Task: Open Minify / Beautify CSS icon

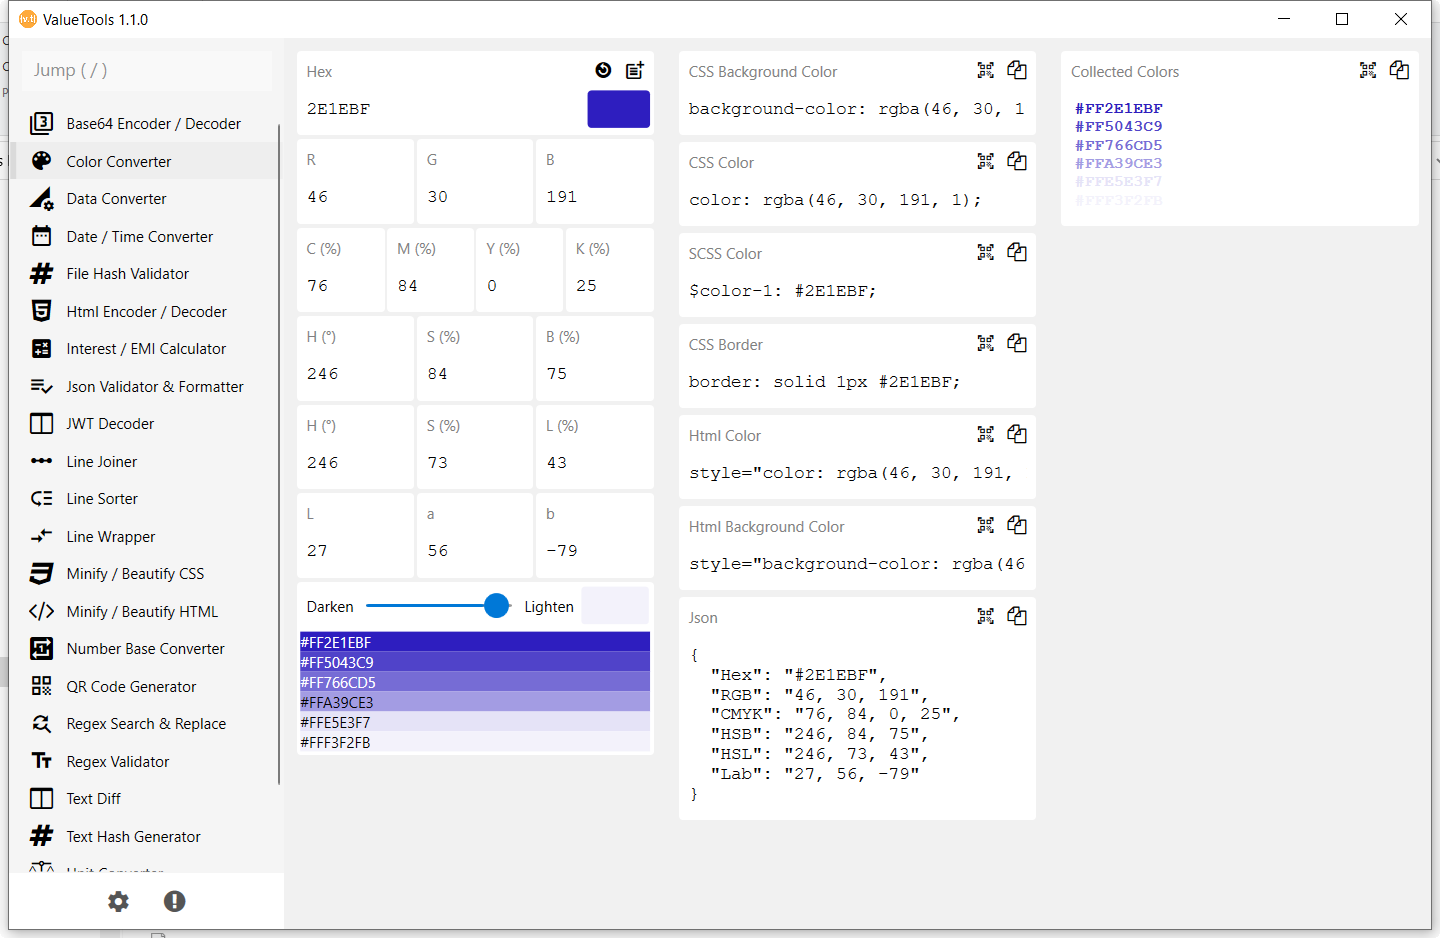Action: [41, 574]
